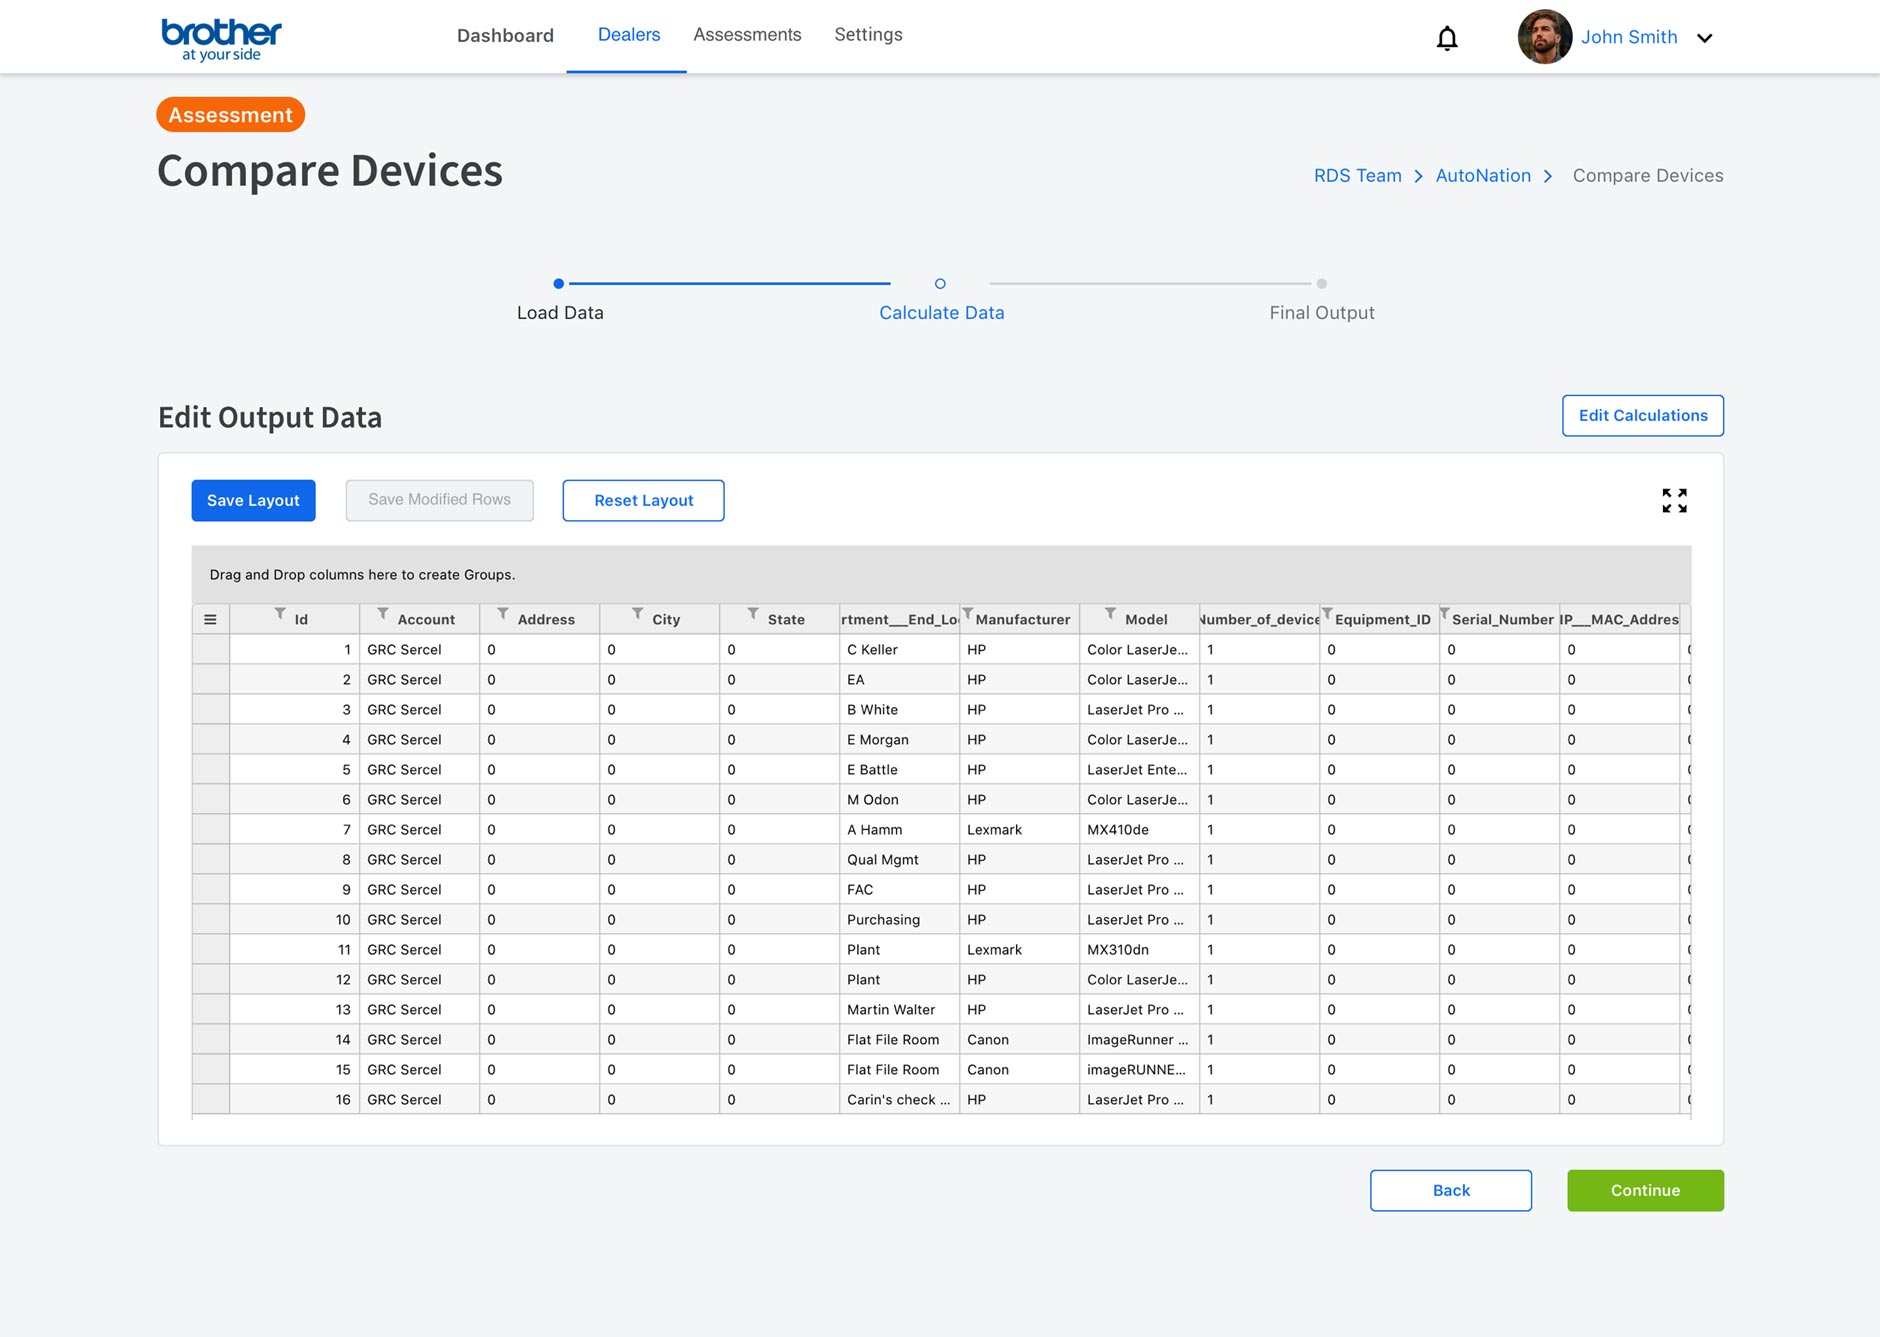Screen dimensions: 1880x1337
Task: Click Save Modified Rows button
Action: click(x=439, y=500)
